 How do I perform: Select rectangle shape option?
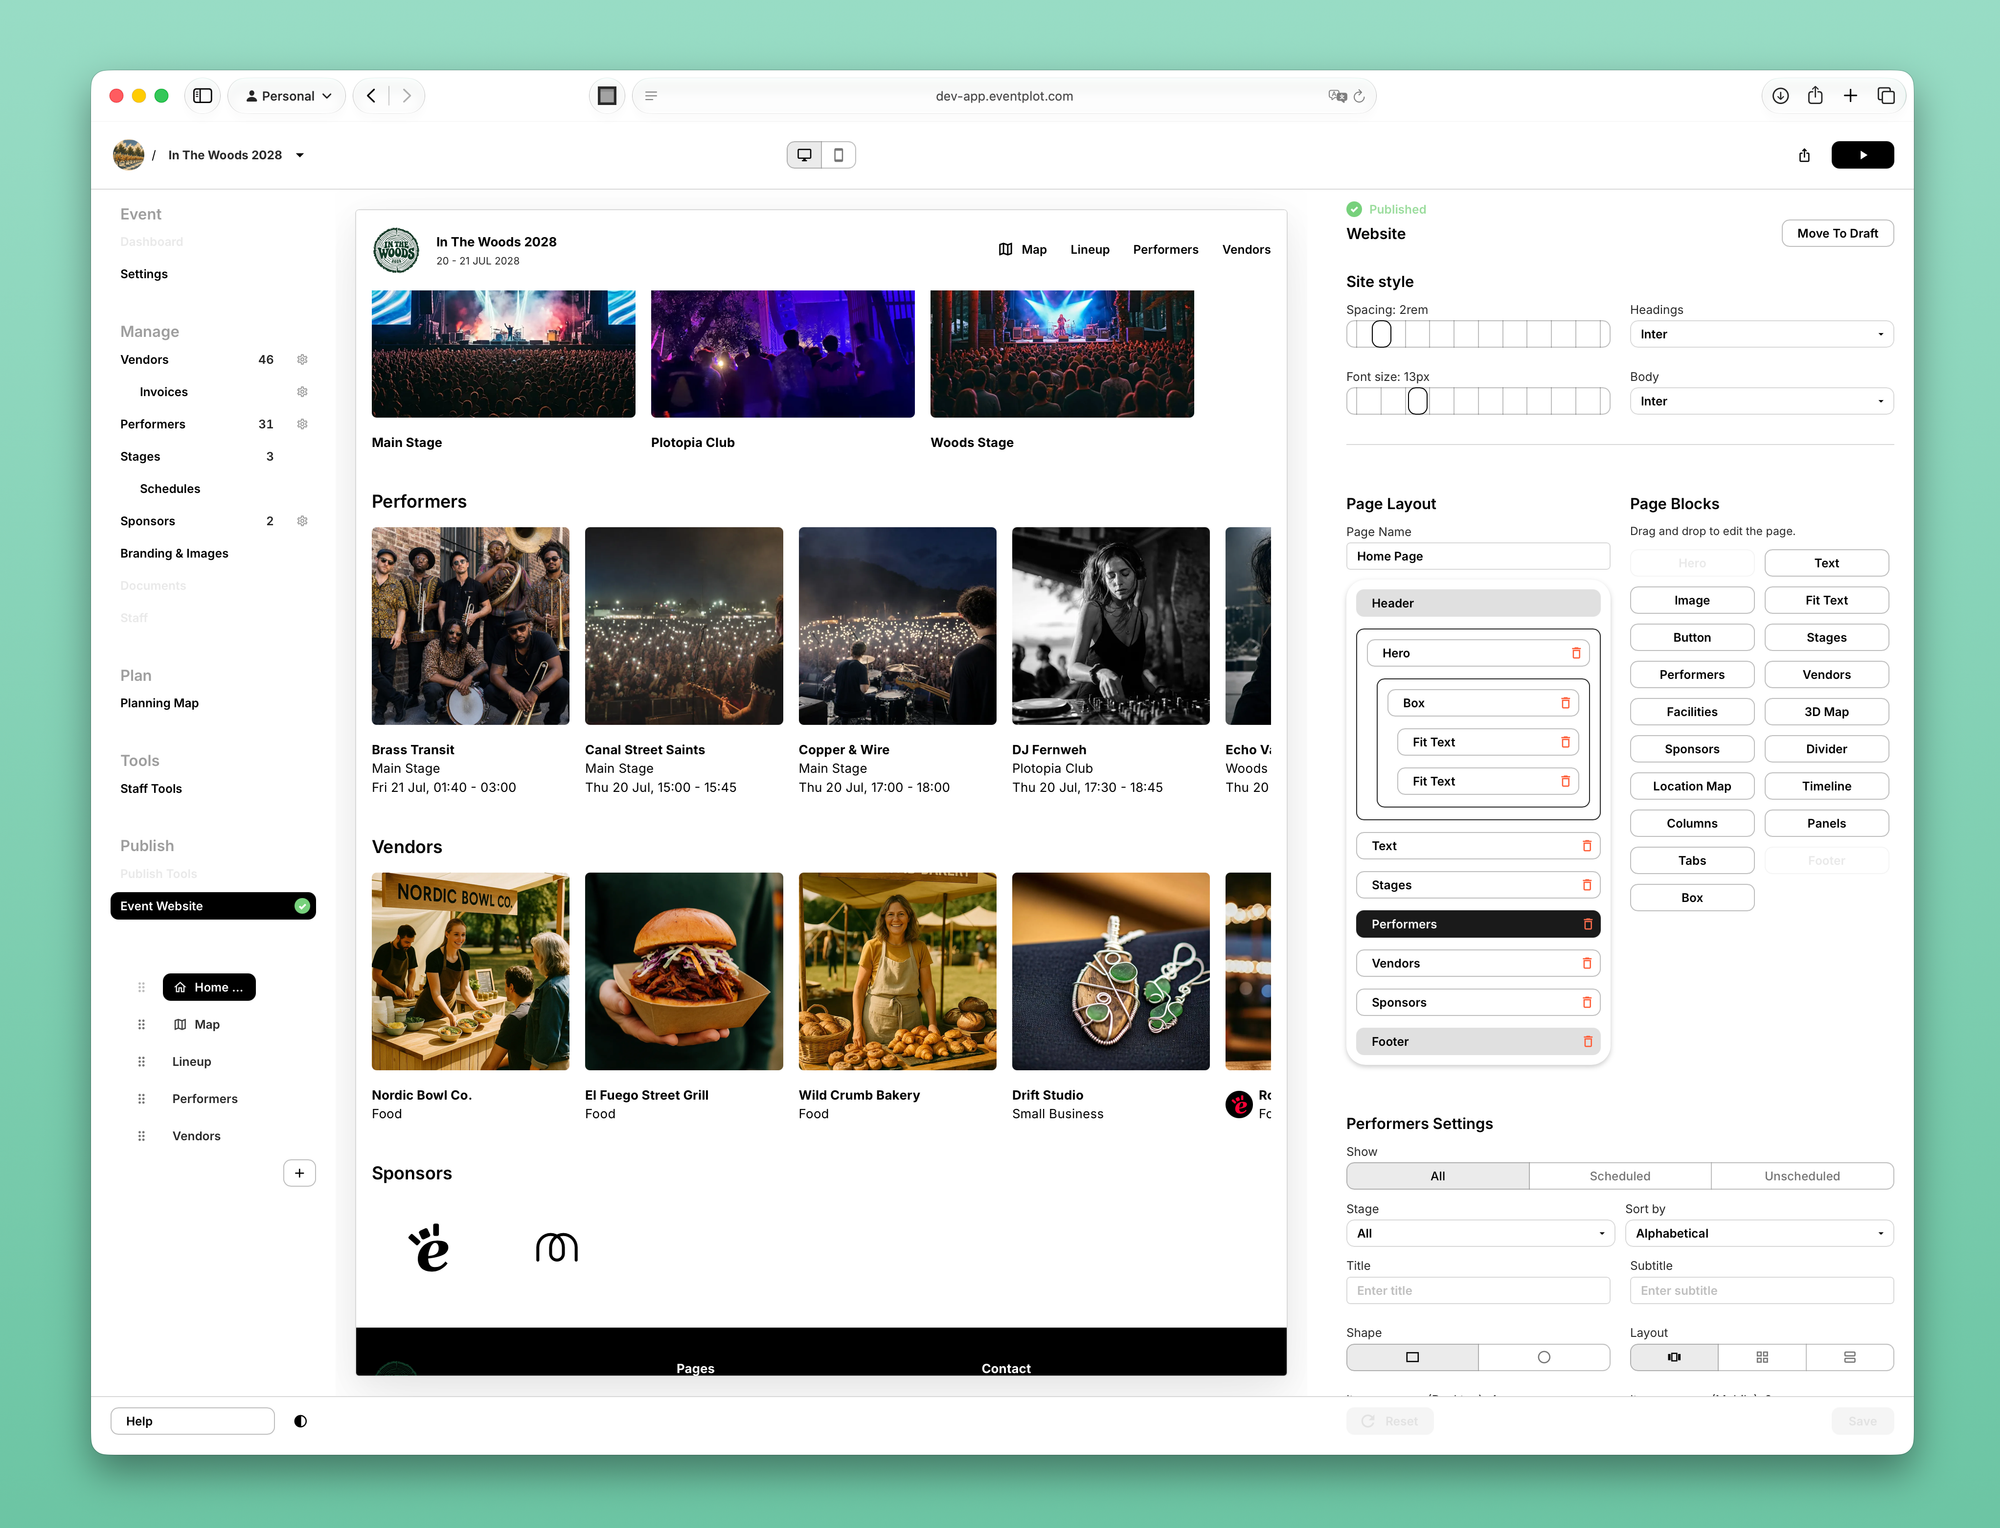(1412, 1357)
